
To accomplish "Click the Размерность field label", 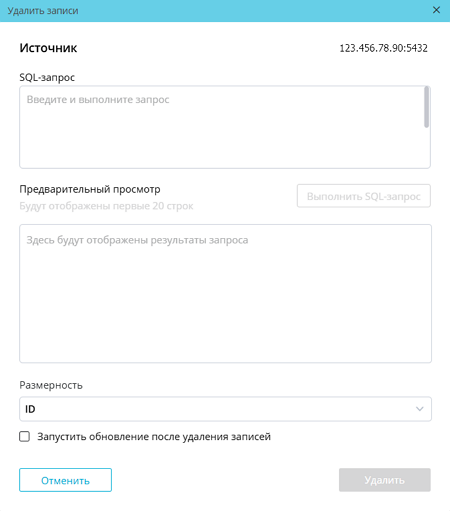I will tap(51, 385).
